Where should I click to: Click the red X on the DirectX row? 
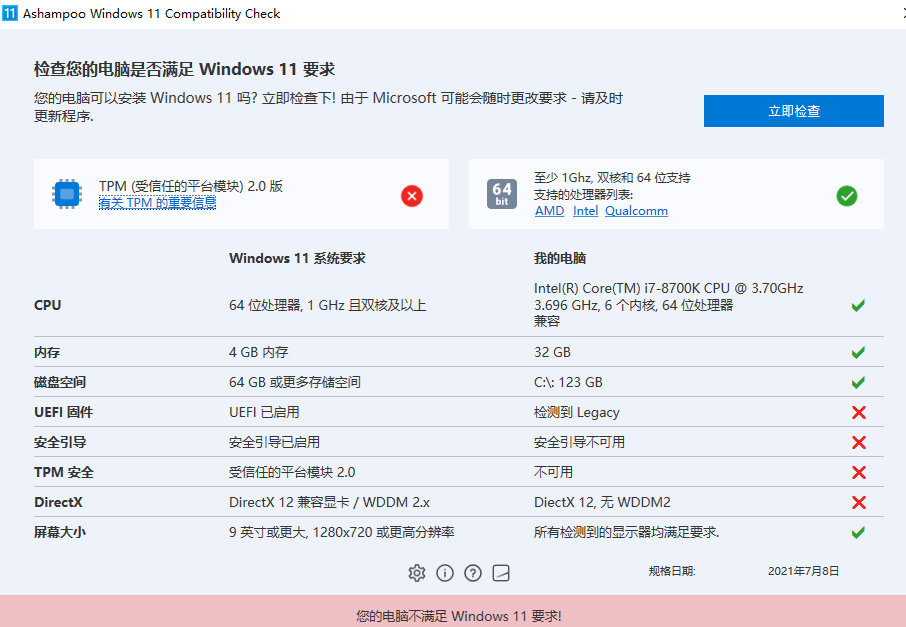click(x=857, y=502)
